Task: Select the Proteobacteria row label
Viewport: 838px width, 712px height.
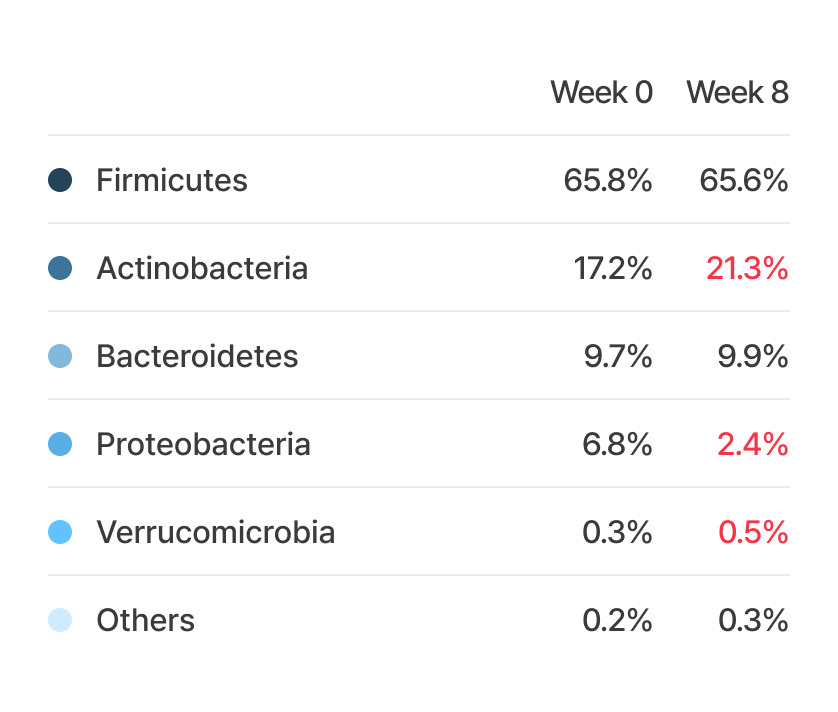Action: coord(203,444)
